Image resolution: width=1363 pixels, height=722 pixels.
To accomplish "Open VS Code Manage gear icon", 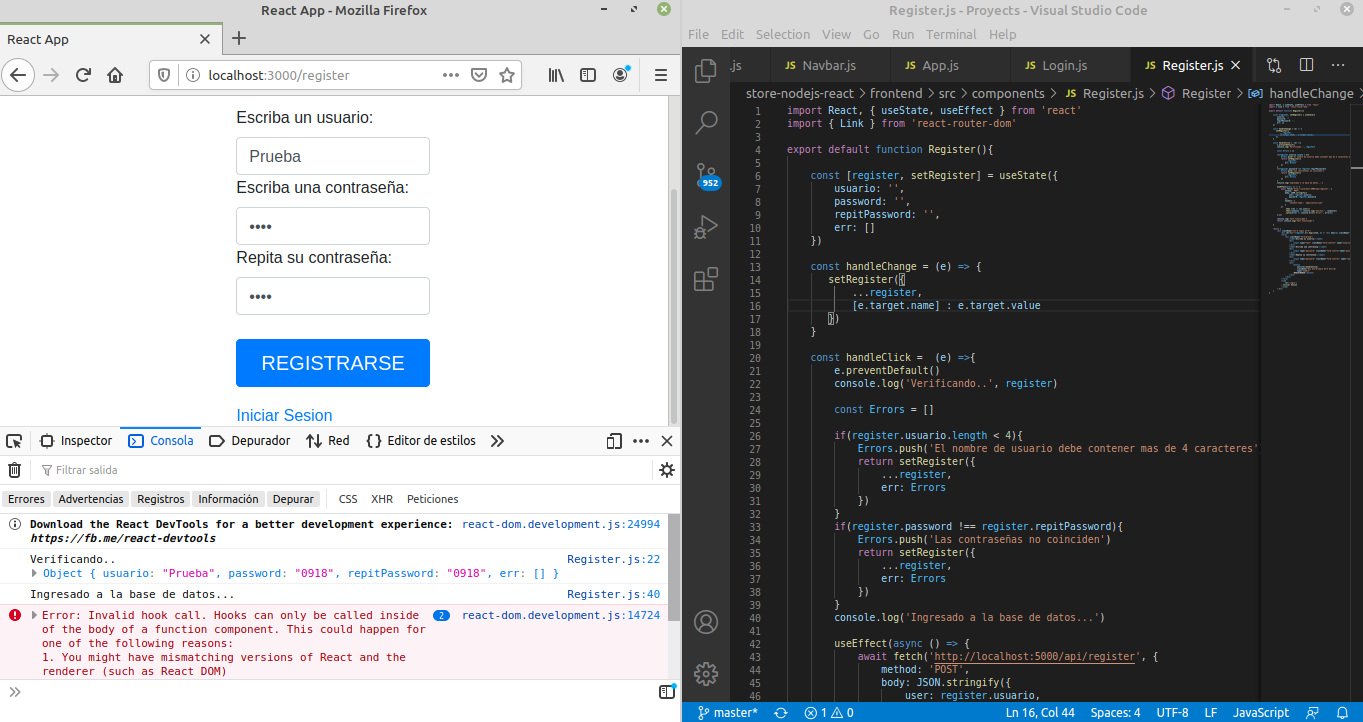I will [706, 673].
